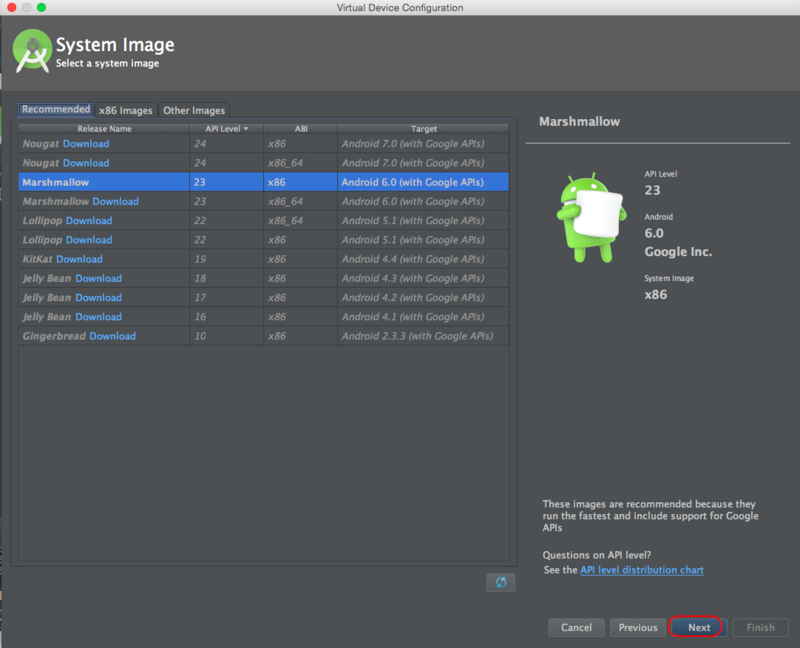Click the green zoom window button
The width and height of the screenshot is (800, 648).
(x=41, y=7)
